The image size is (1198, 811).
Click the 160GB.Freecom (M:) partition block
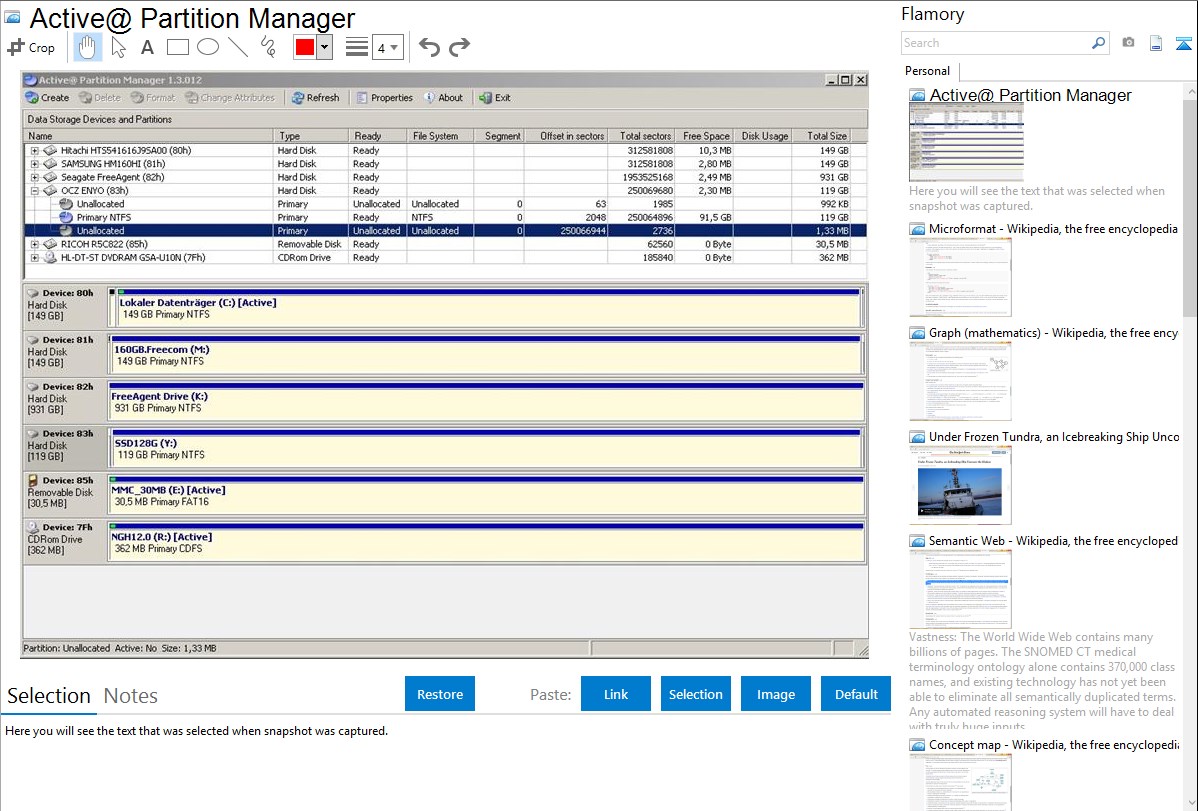486,355
